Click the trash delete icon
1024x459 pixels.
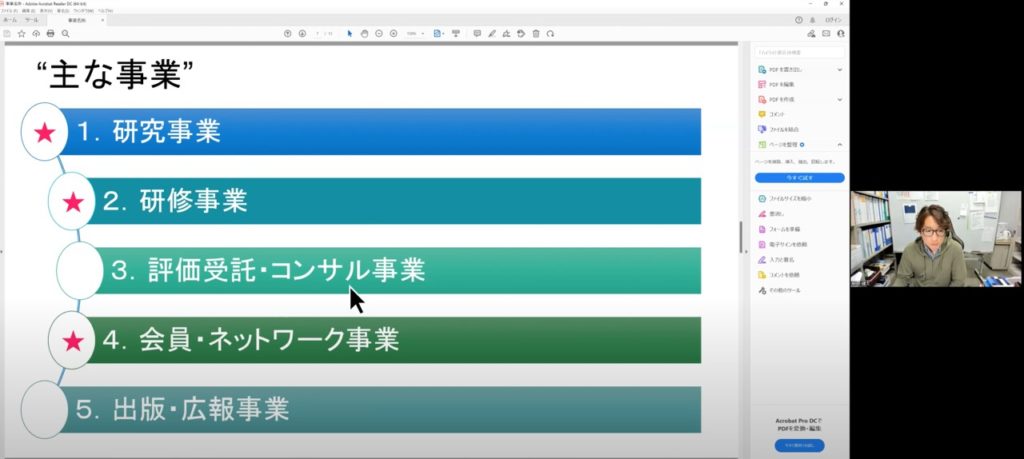pyautogui.click(x=536, y=33)
